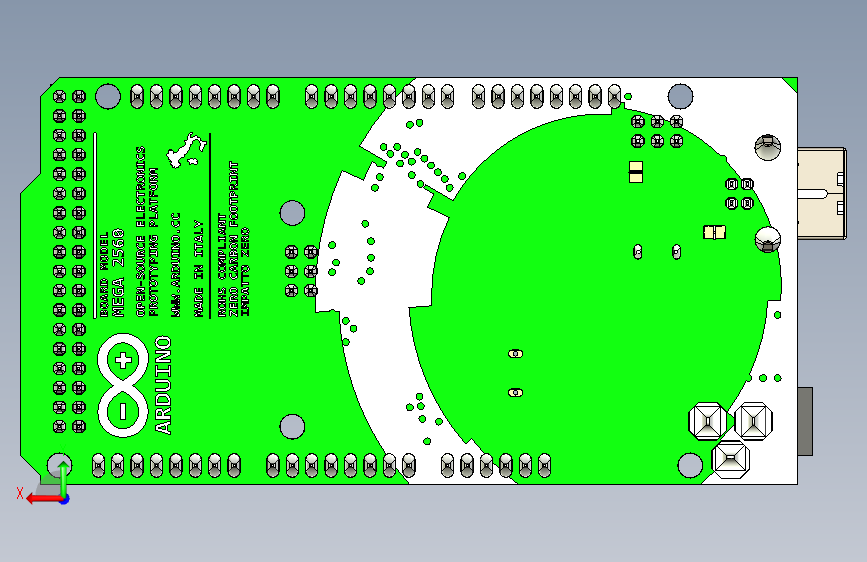Pick the mounting hole right of the ARDUINO text
Screen dimensions: 867x562
point(292,426)
